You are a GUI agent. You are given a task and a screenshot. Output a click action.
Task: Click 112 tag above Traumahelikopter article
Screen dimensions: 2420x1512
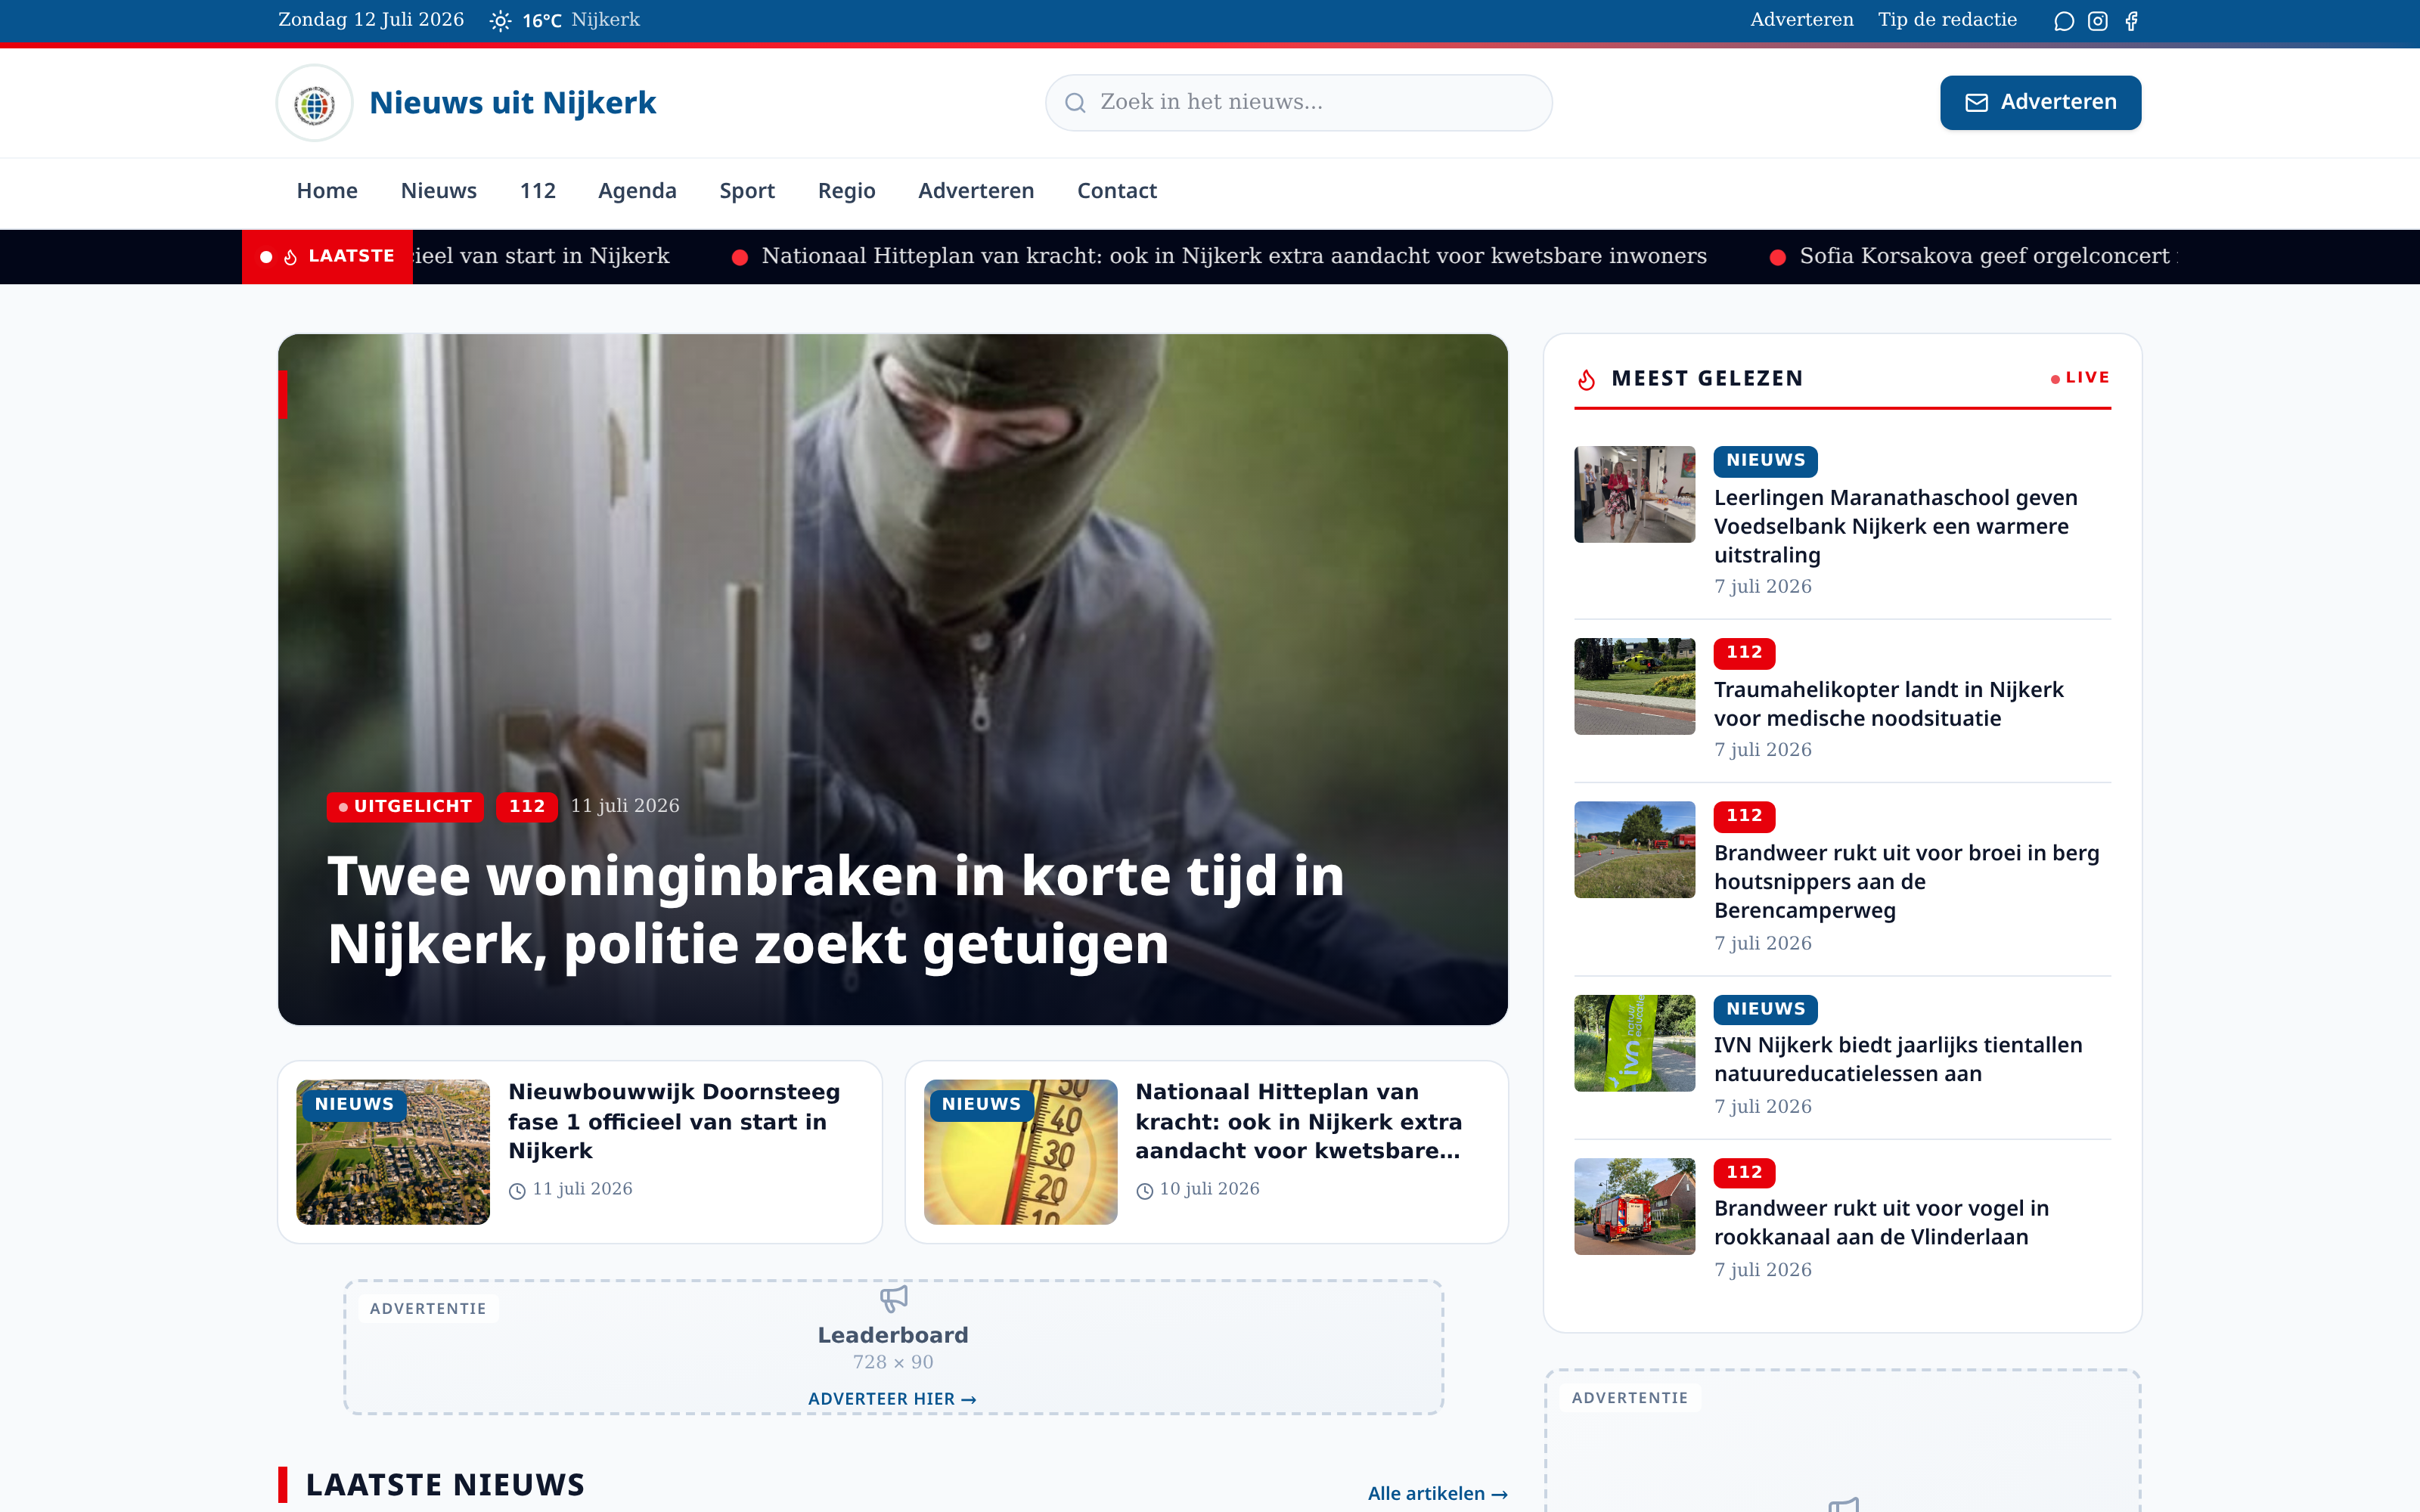coord(1744,653)
